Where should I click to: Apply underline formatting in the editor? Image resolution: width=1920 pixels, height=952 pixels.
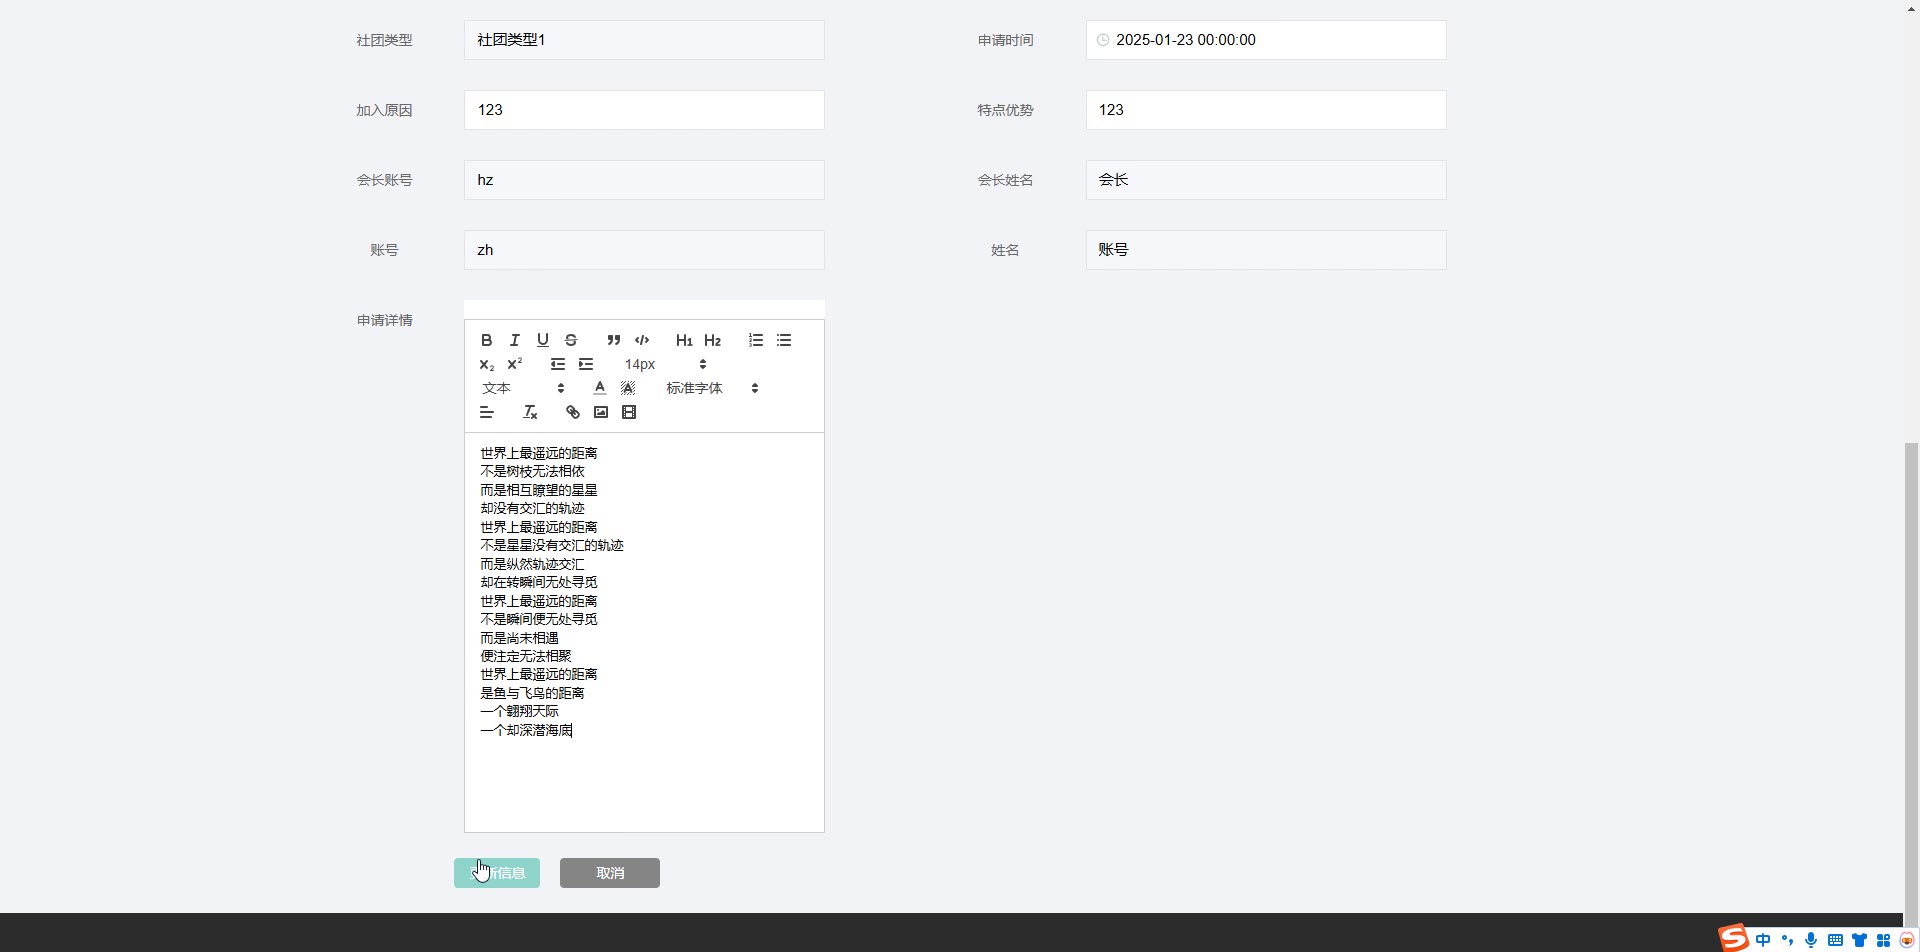(x=543, y=340)
